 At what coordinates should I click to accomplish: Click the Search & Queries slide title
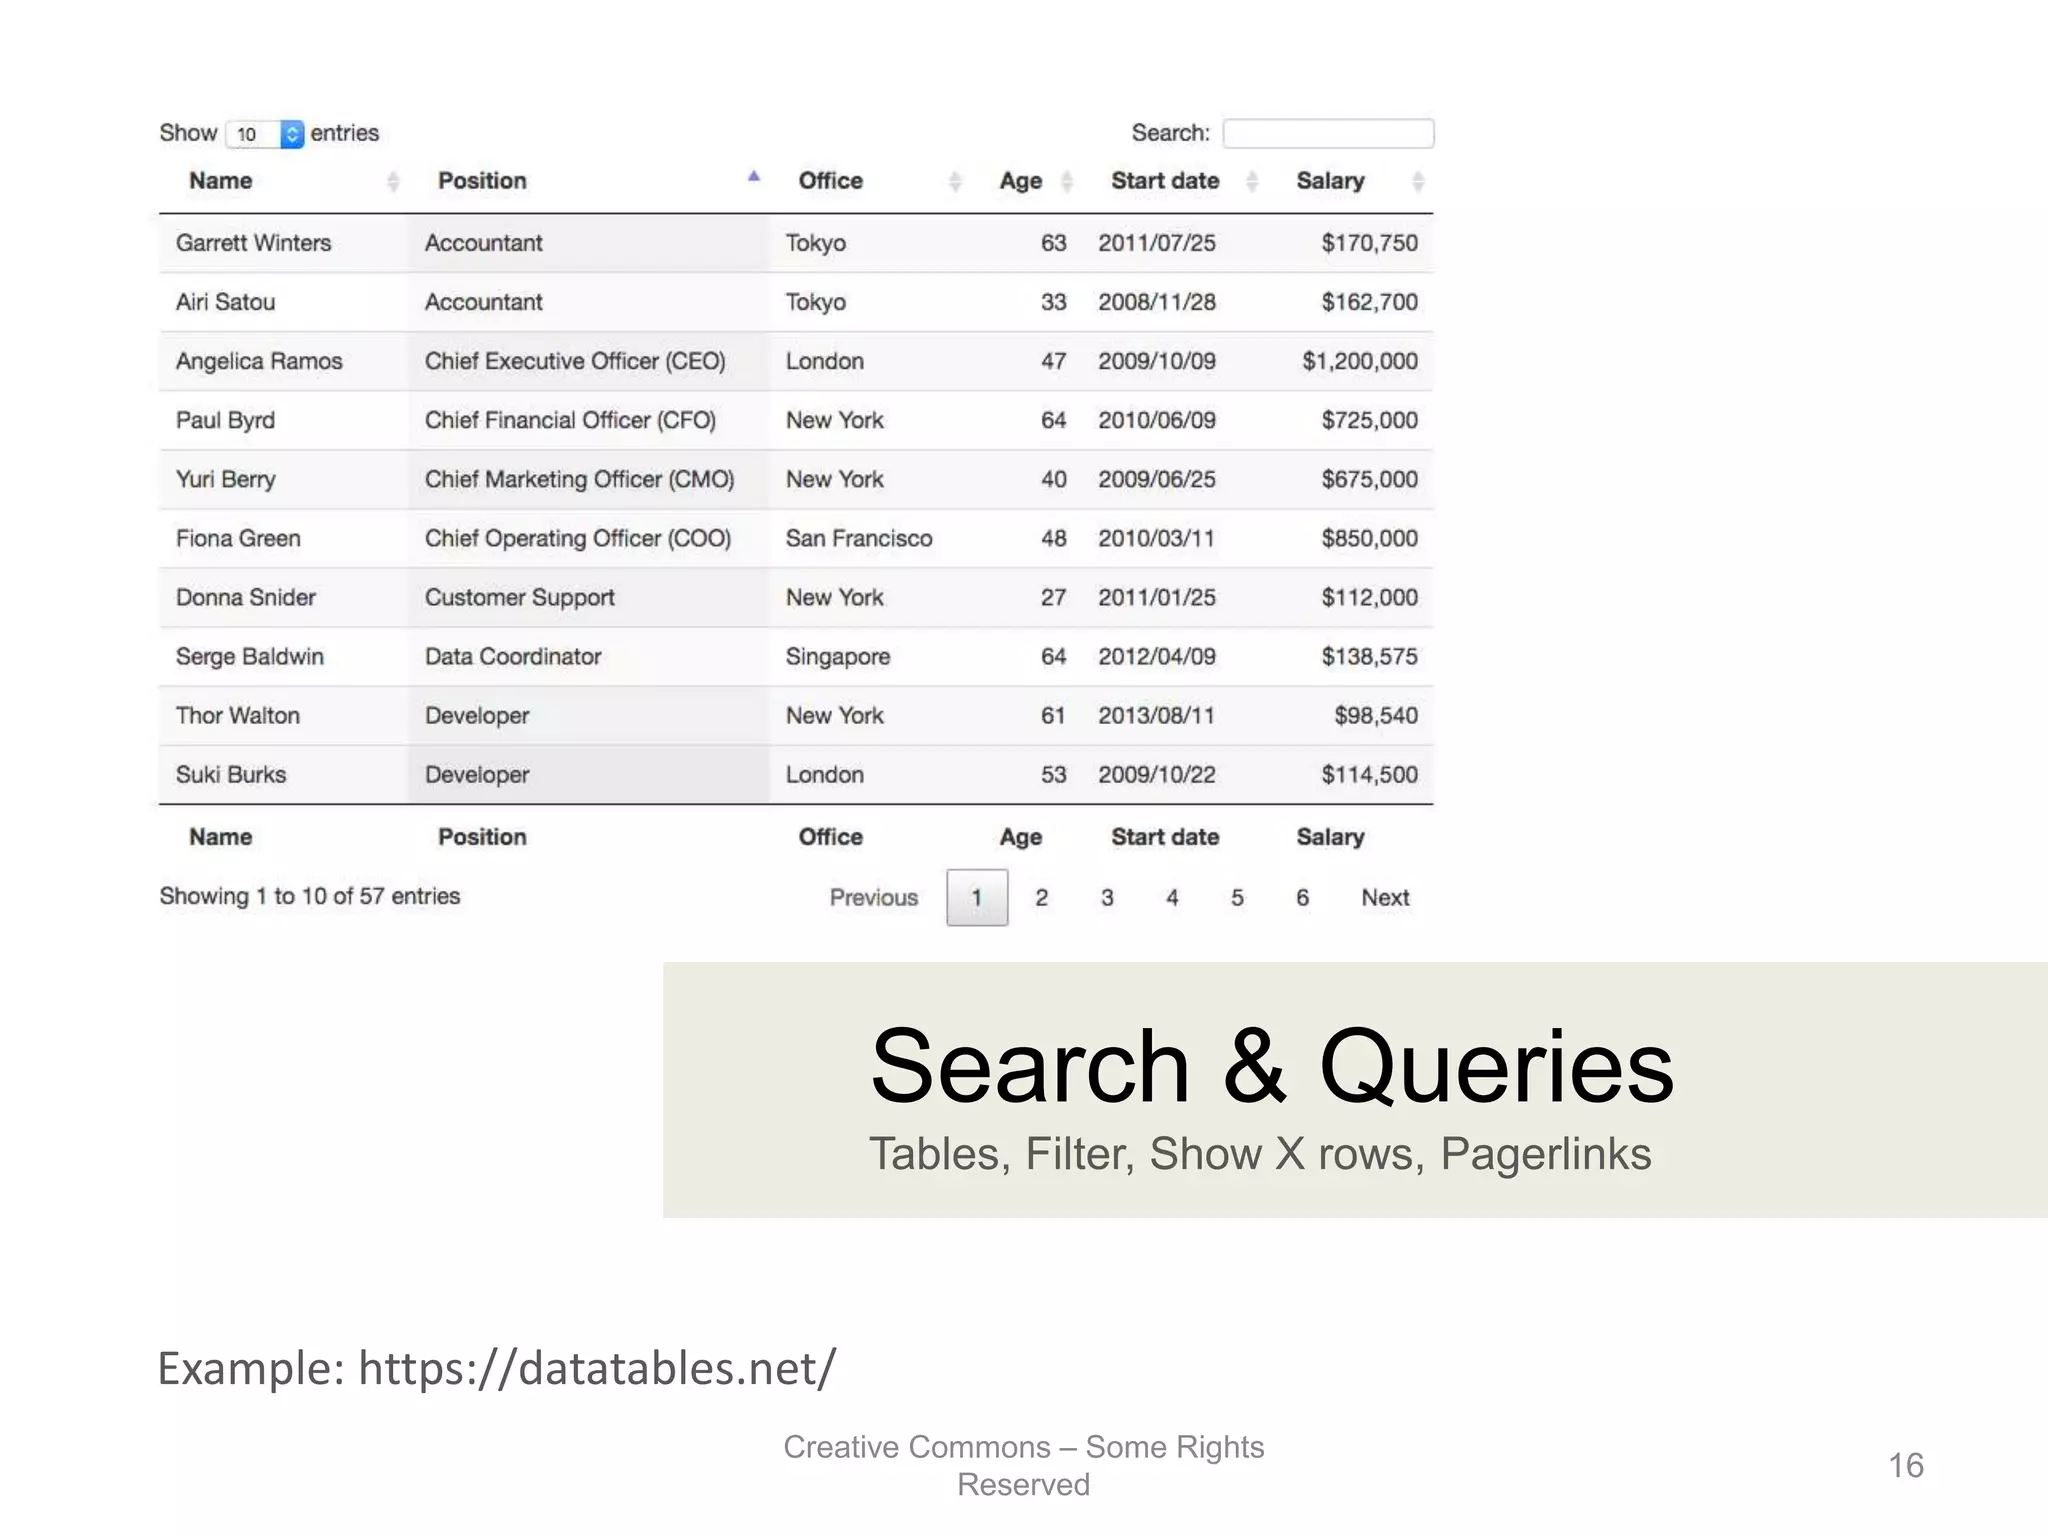pos(1272,1066)
